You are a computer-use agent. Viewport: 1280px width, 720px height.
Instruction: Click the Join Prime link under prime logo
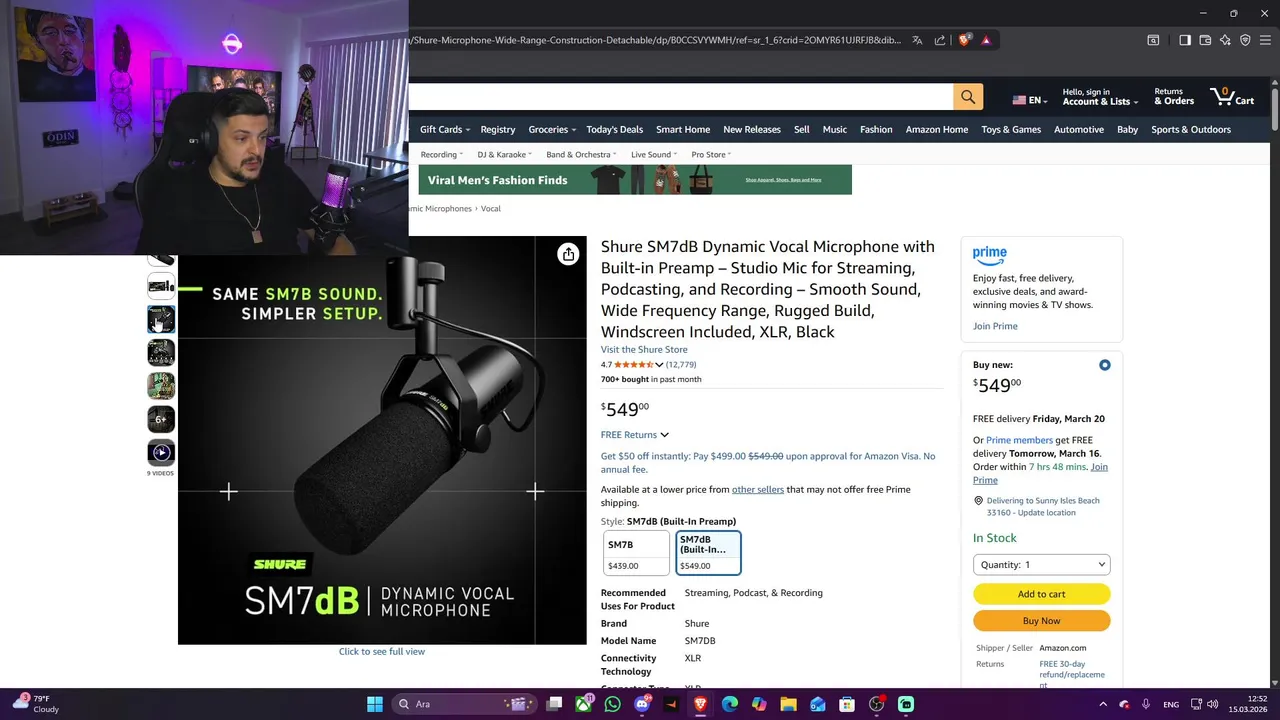click(995, 326)
